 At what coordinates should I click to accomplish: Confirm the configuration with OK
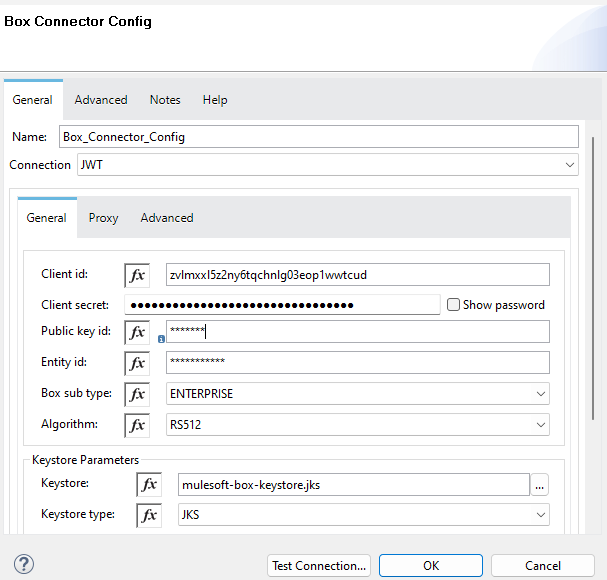pos(431,566)
